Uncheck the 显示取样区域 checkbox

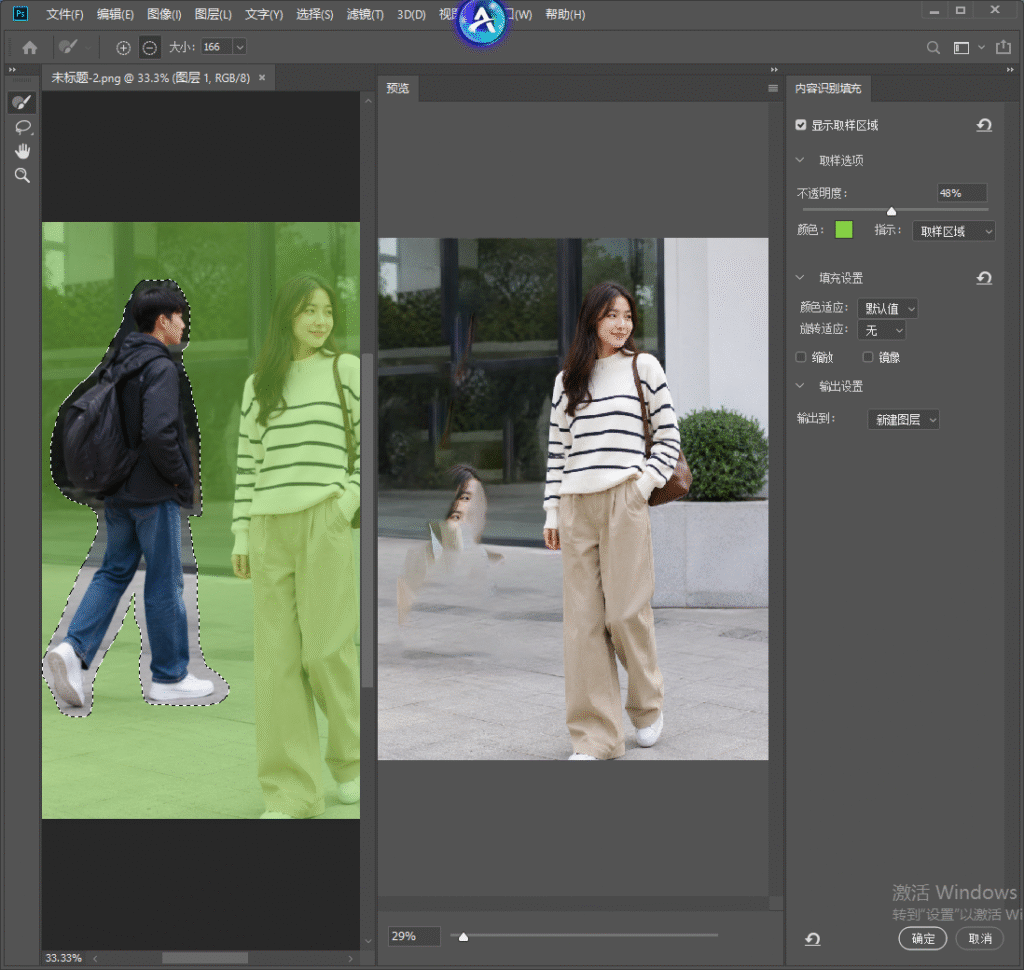click(x=801, y=125)
